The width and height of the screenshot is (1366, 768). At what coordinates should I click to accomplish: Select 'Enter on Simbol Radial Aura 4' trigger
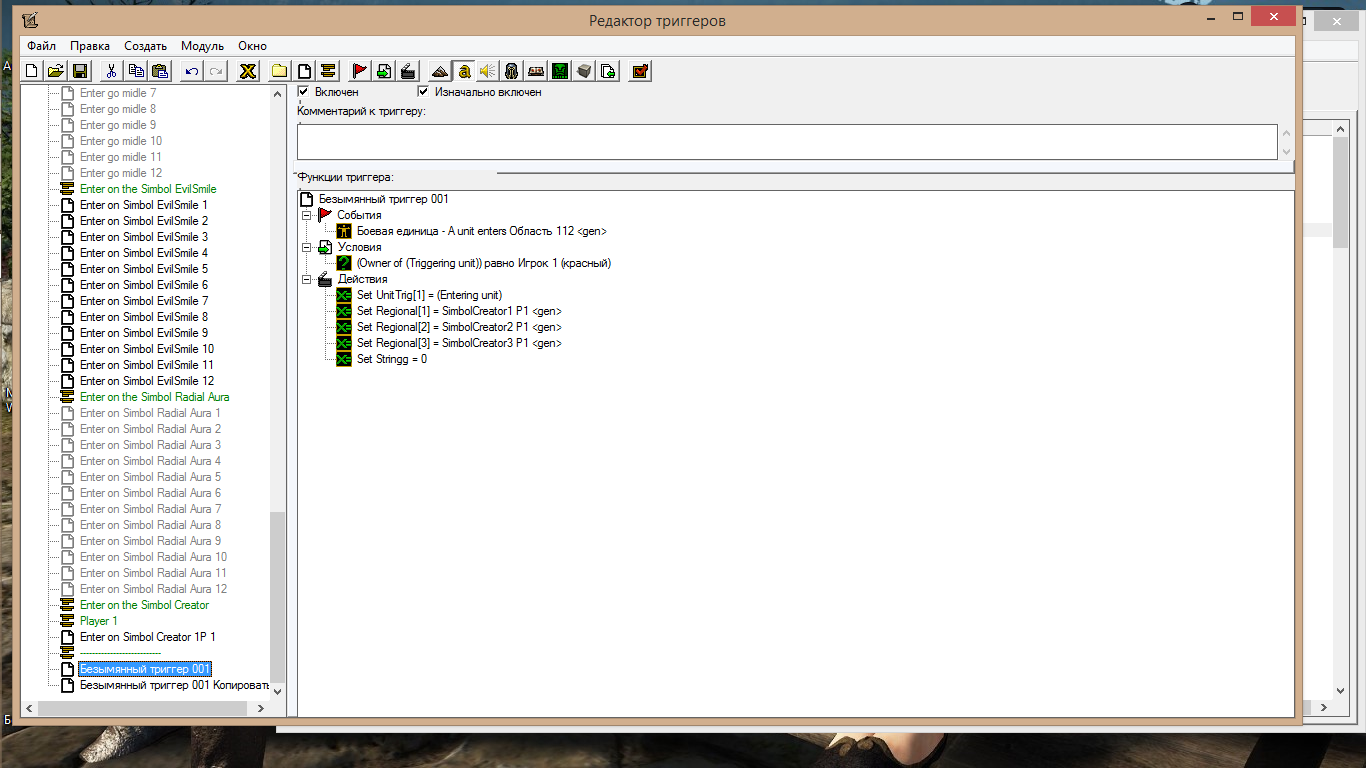click(150, 461)
